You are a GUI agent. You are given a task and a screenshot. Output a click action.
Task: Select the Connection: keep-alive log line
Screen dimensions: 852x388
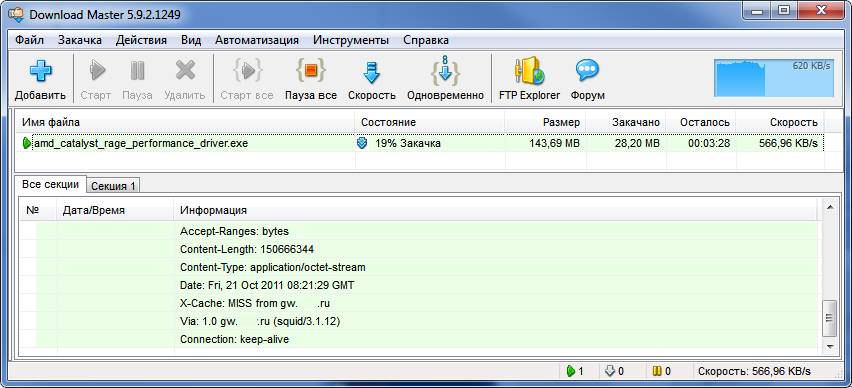pos(418,339)
